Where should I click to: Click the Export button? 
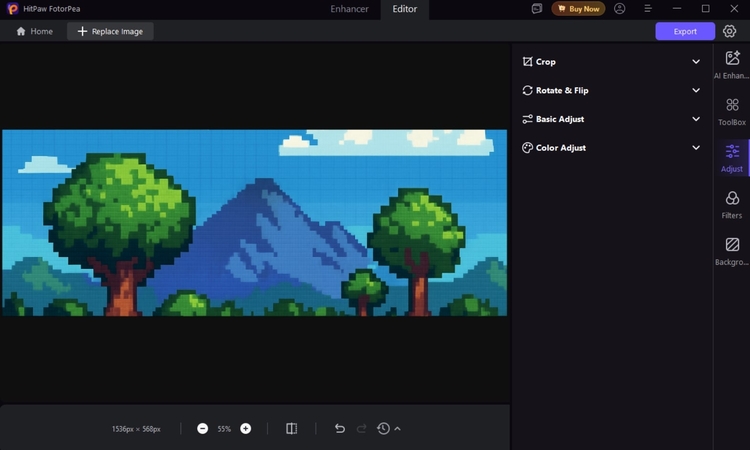(685, 31)
